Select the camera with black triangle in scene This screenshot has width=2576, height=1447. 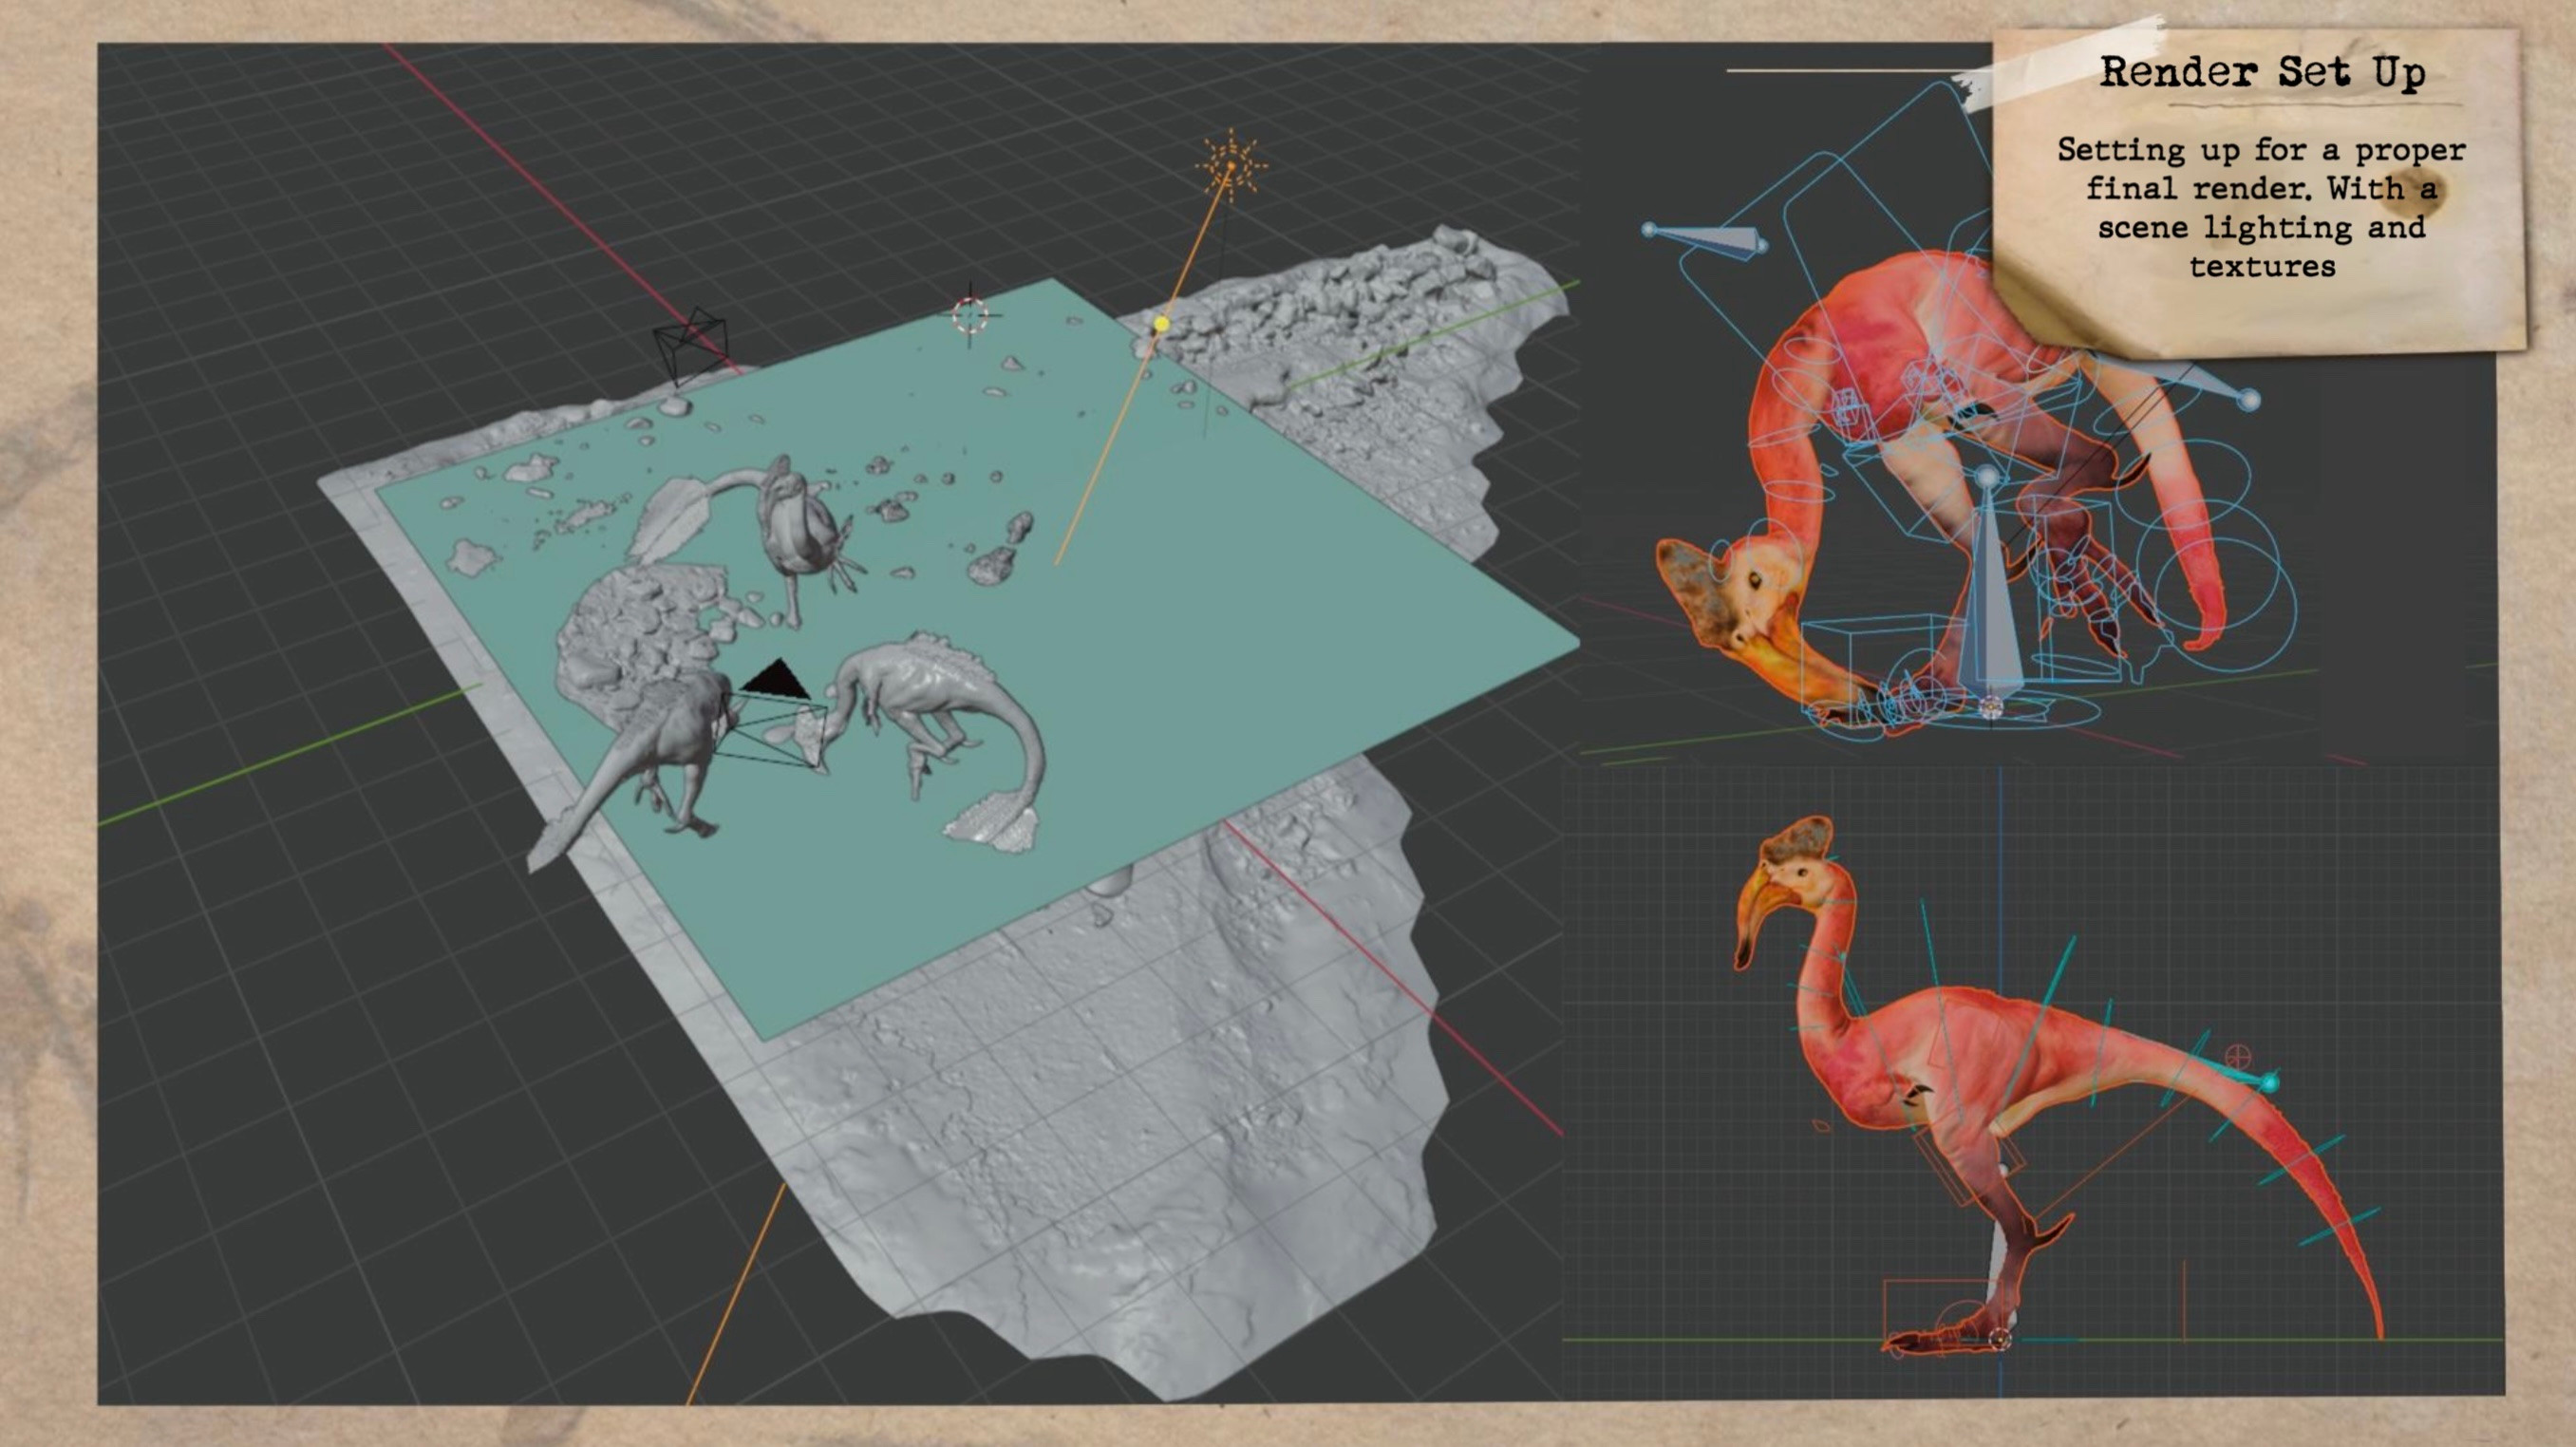(x=775, y=715)
